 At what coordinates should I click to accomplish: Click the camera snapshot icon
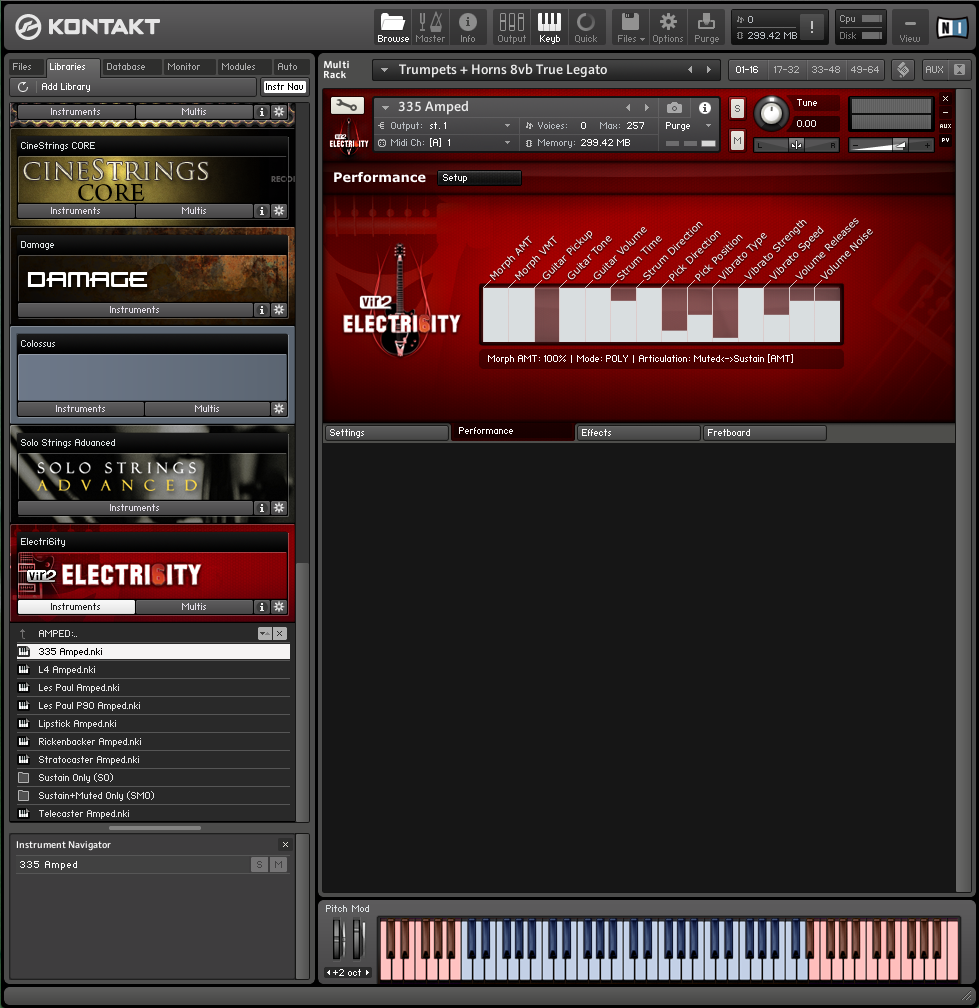coord(674,107)
